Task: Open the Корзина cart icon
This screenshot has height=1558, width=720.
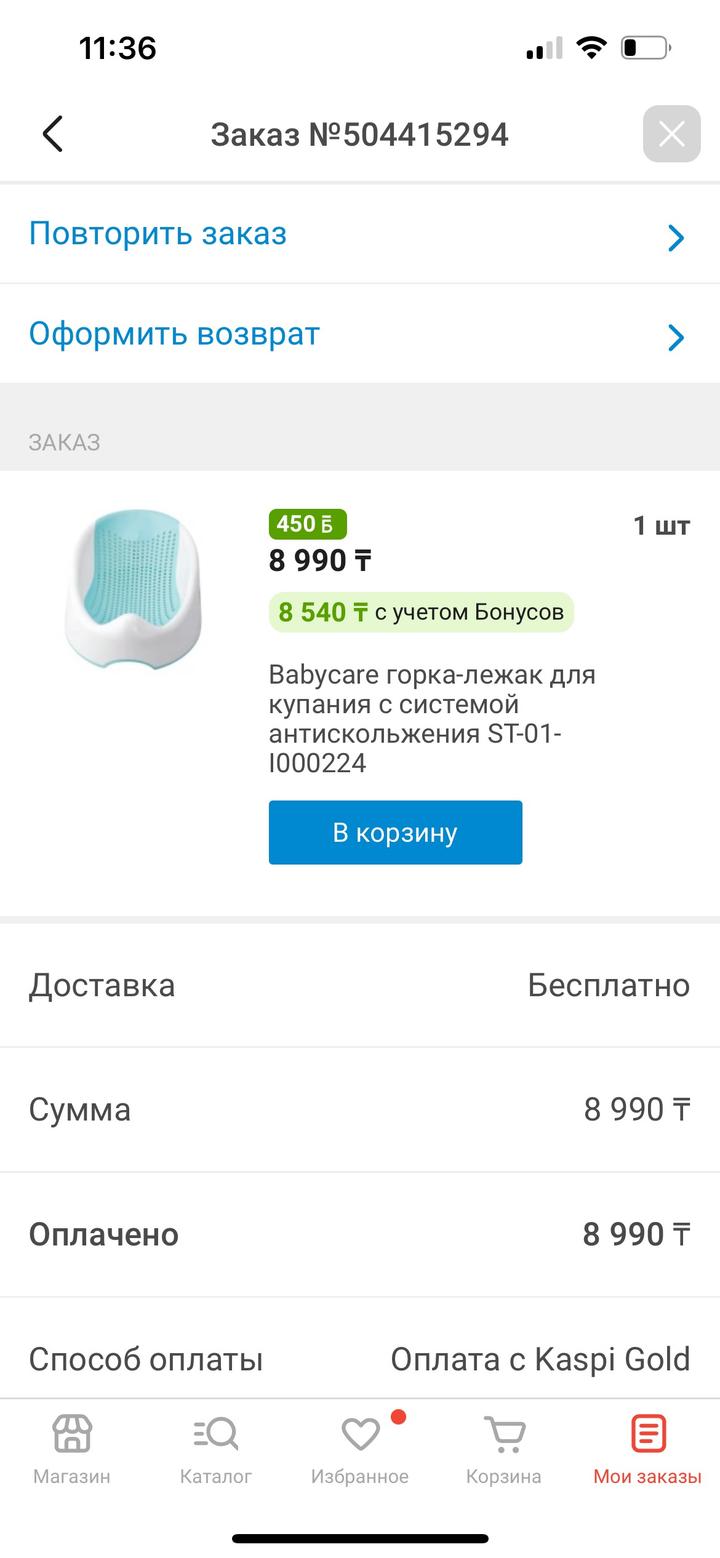Action: 504,1435
